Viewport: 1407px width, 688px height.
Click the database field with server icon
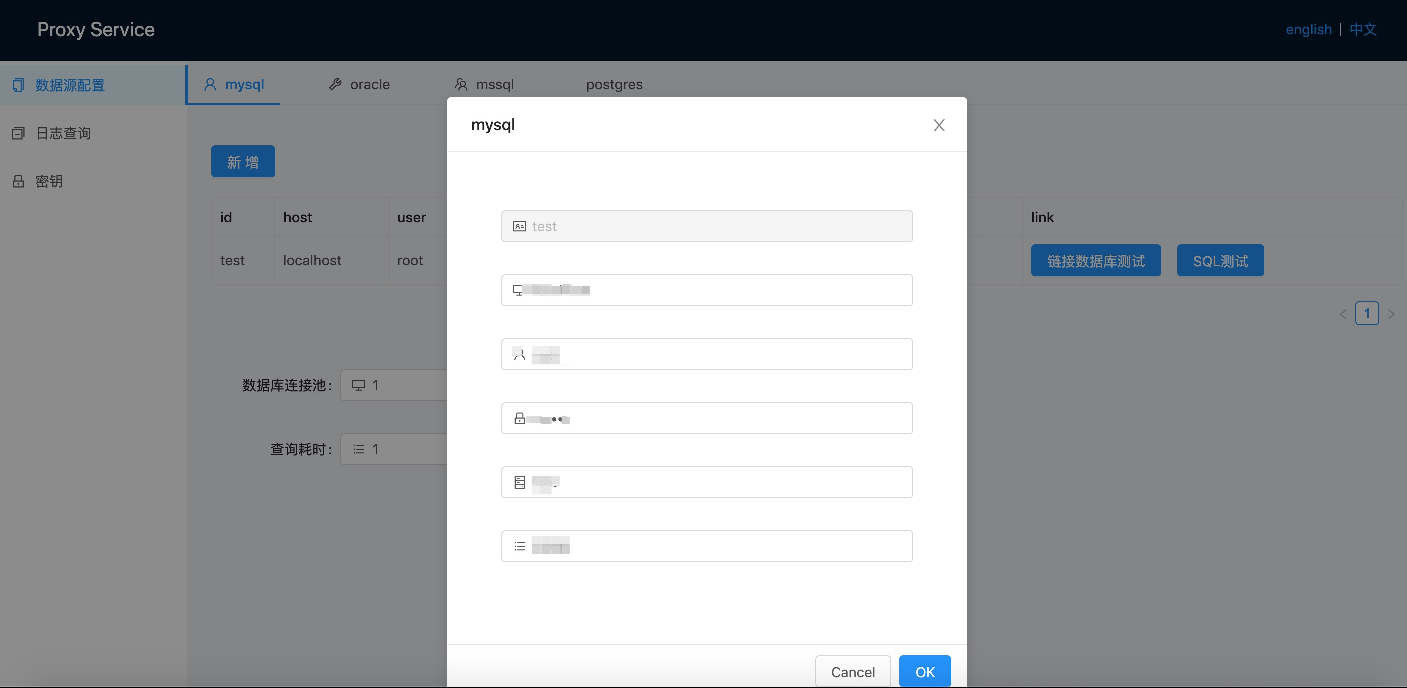[707, 482]
